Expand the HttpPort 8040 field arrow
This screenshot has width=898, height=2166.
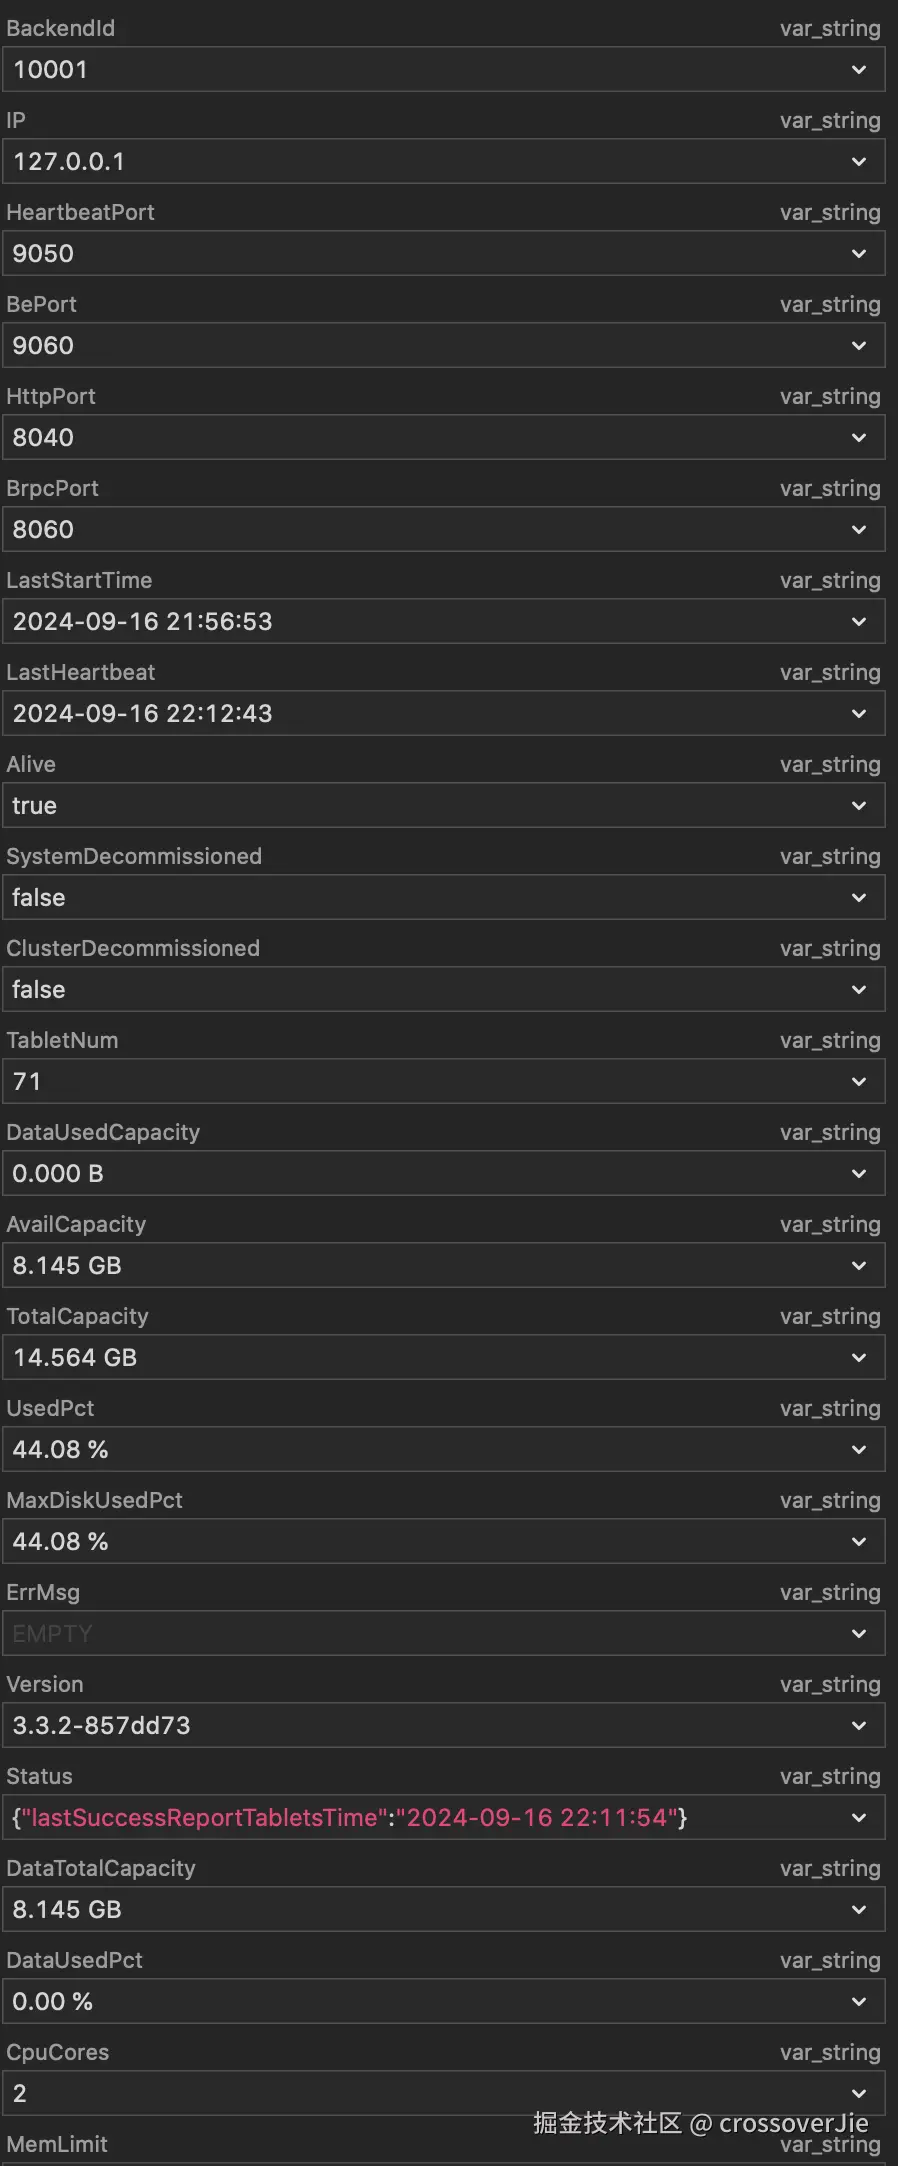coord(858,438)
